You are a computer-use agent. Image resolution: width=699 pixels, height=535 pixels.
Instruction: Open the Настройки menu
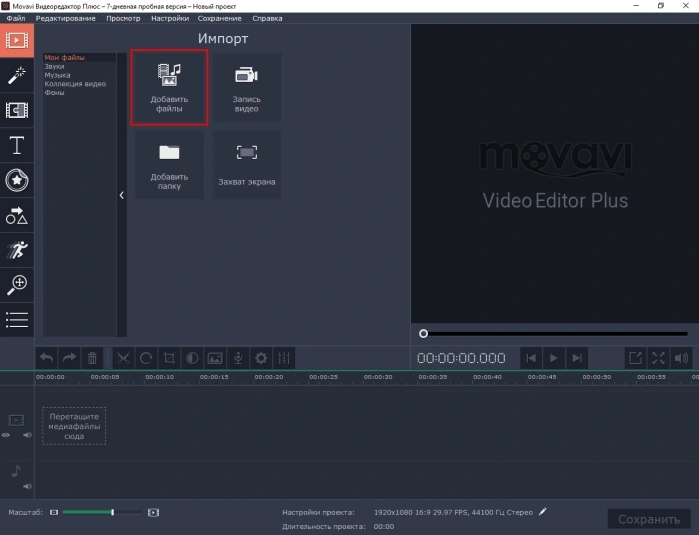click(170, 18)
